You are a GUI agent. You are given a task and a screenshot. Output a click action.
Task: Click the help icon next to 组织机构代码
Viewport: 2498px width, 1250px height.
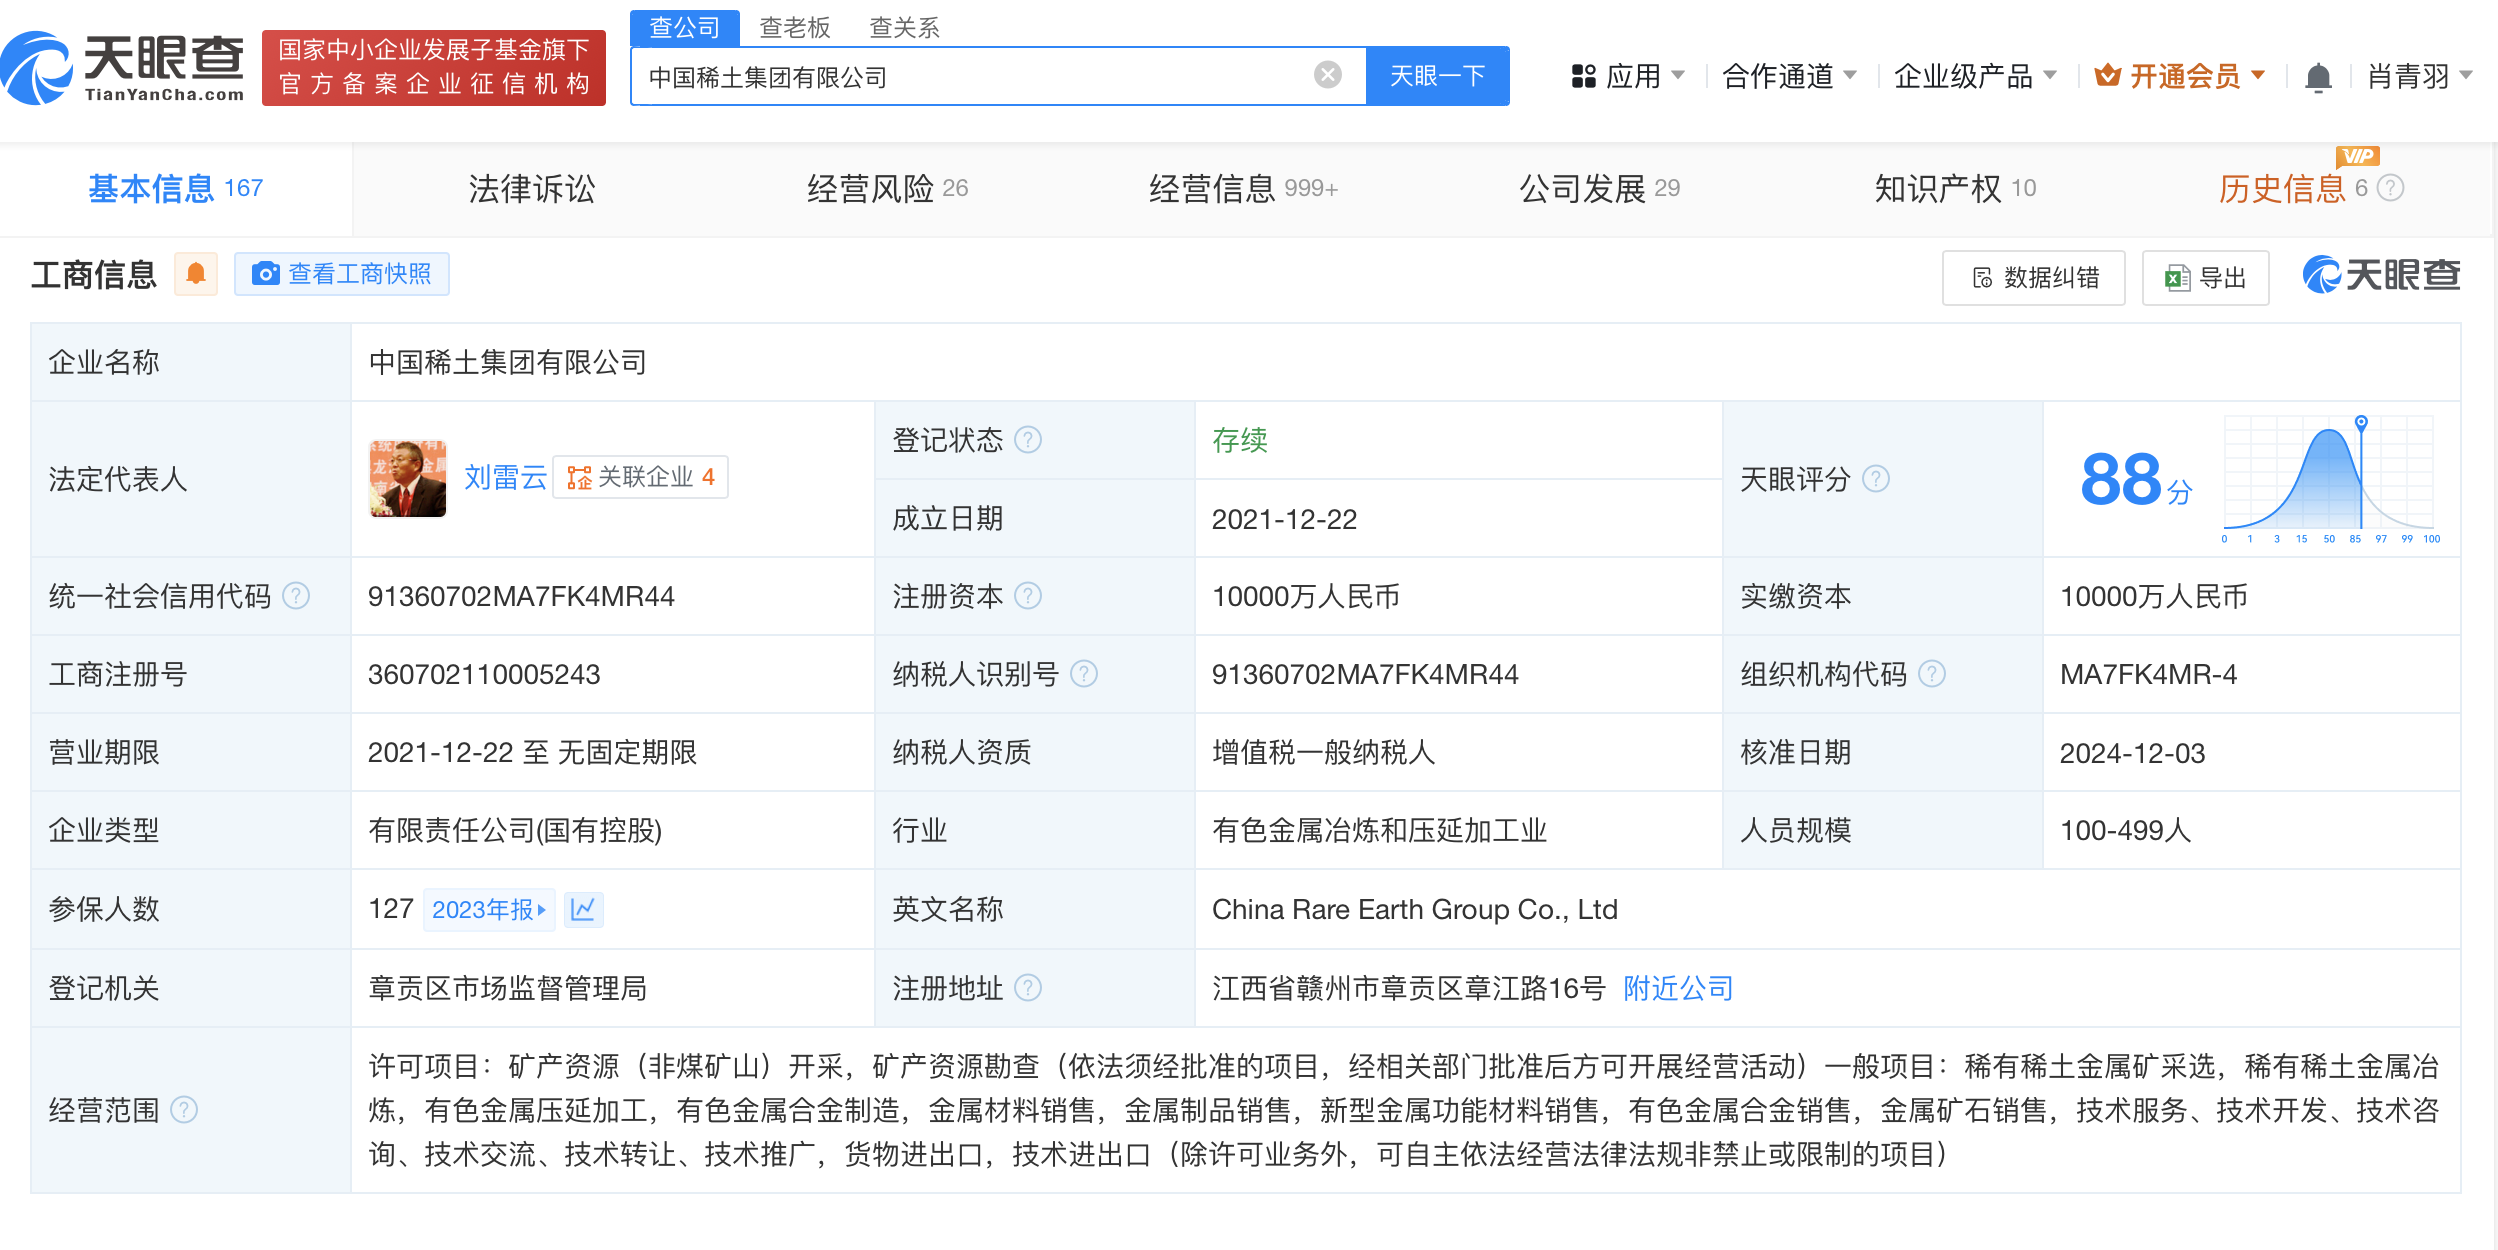(1932, 674)
